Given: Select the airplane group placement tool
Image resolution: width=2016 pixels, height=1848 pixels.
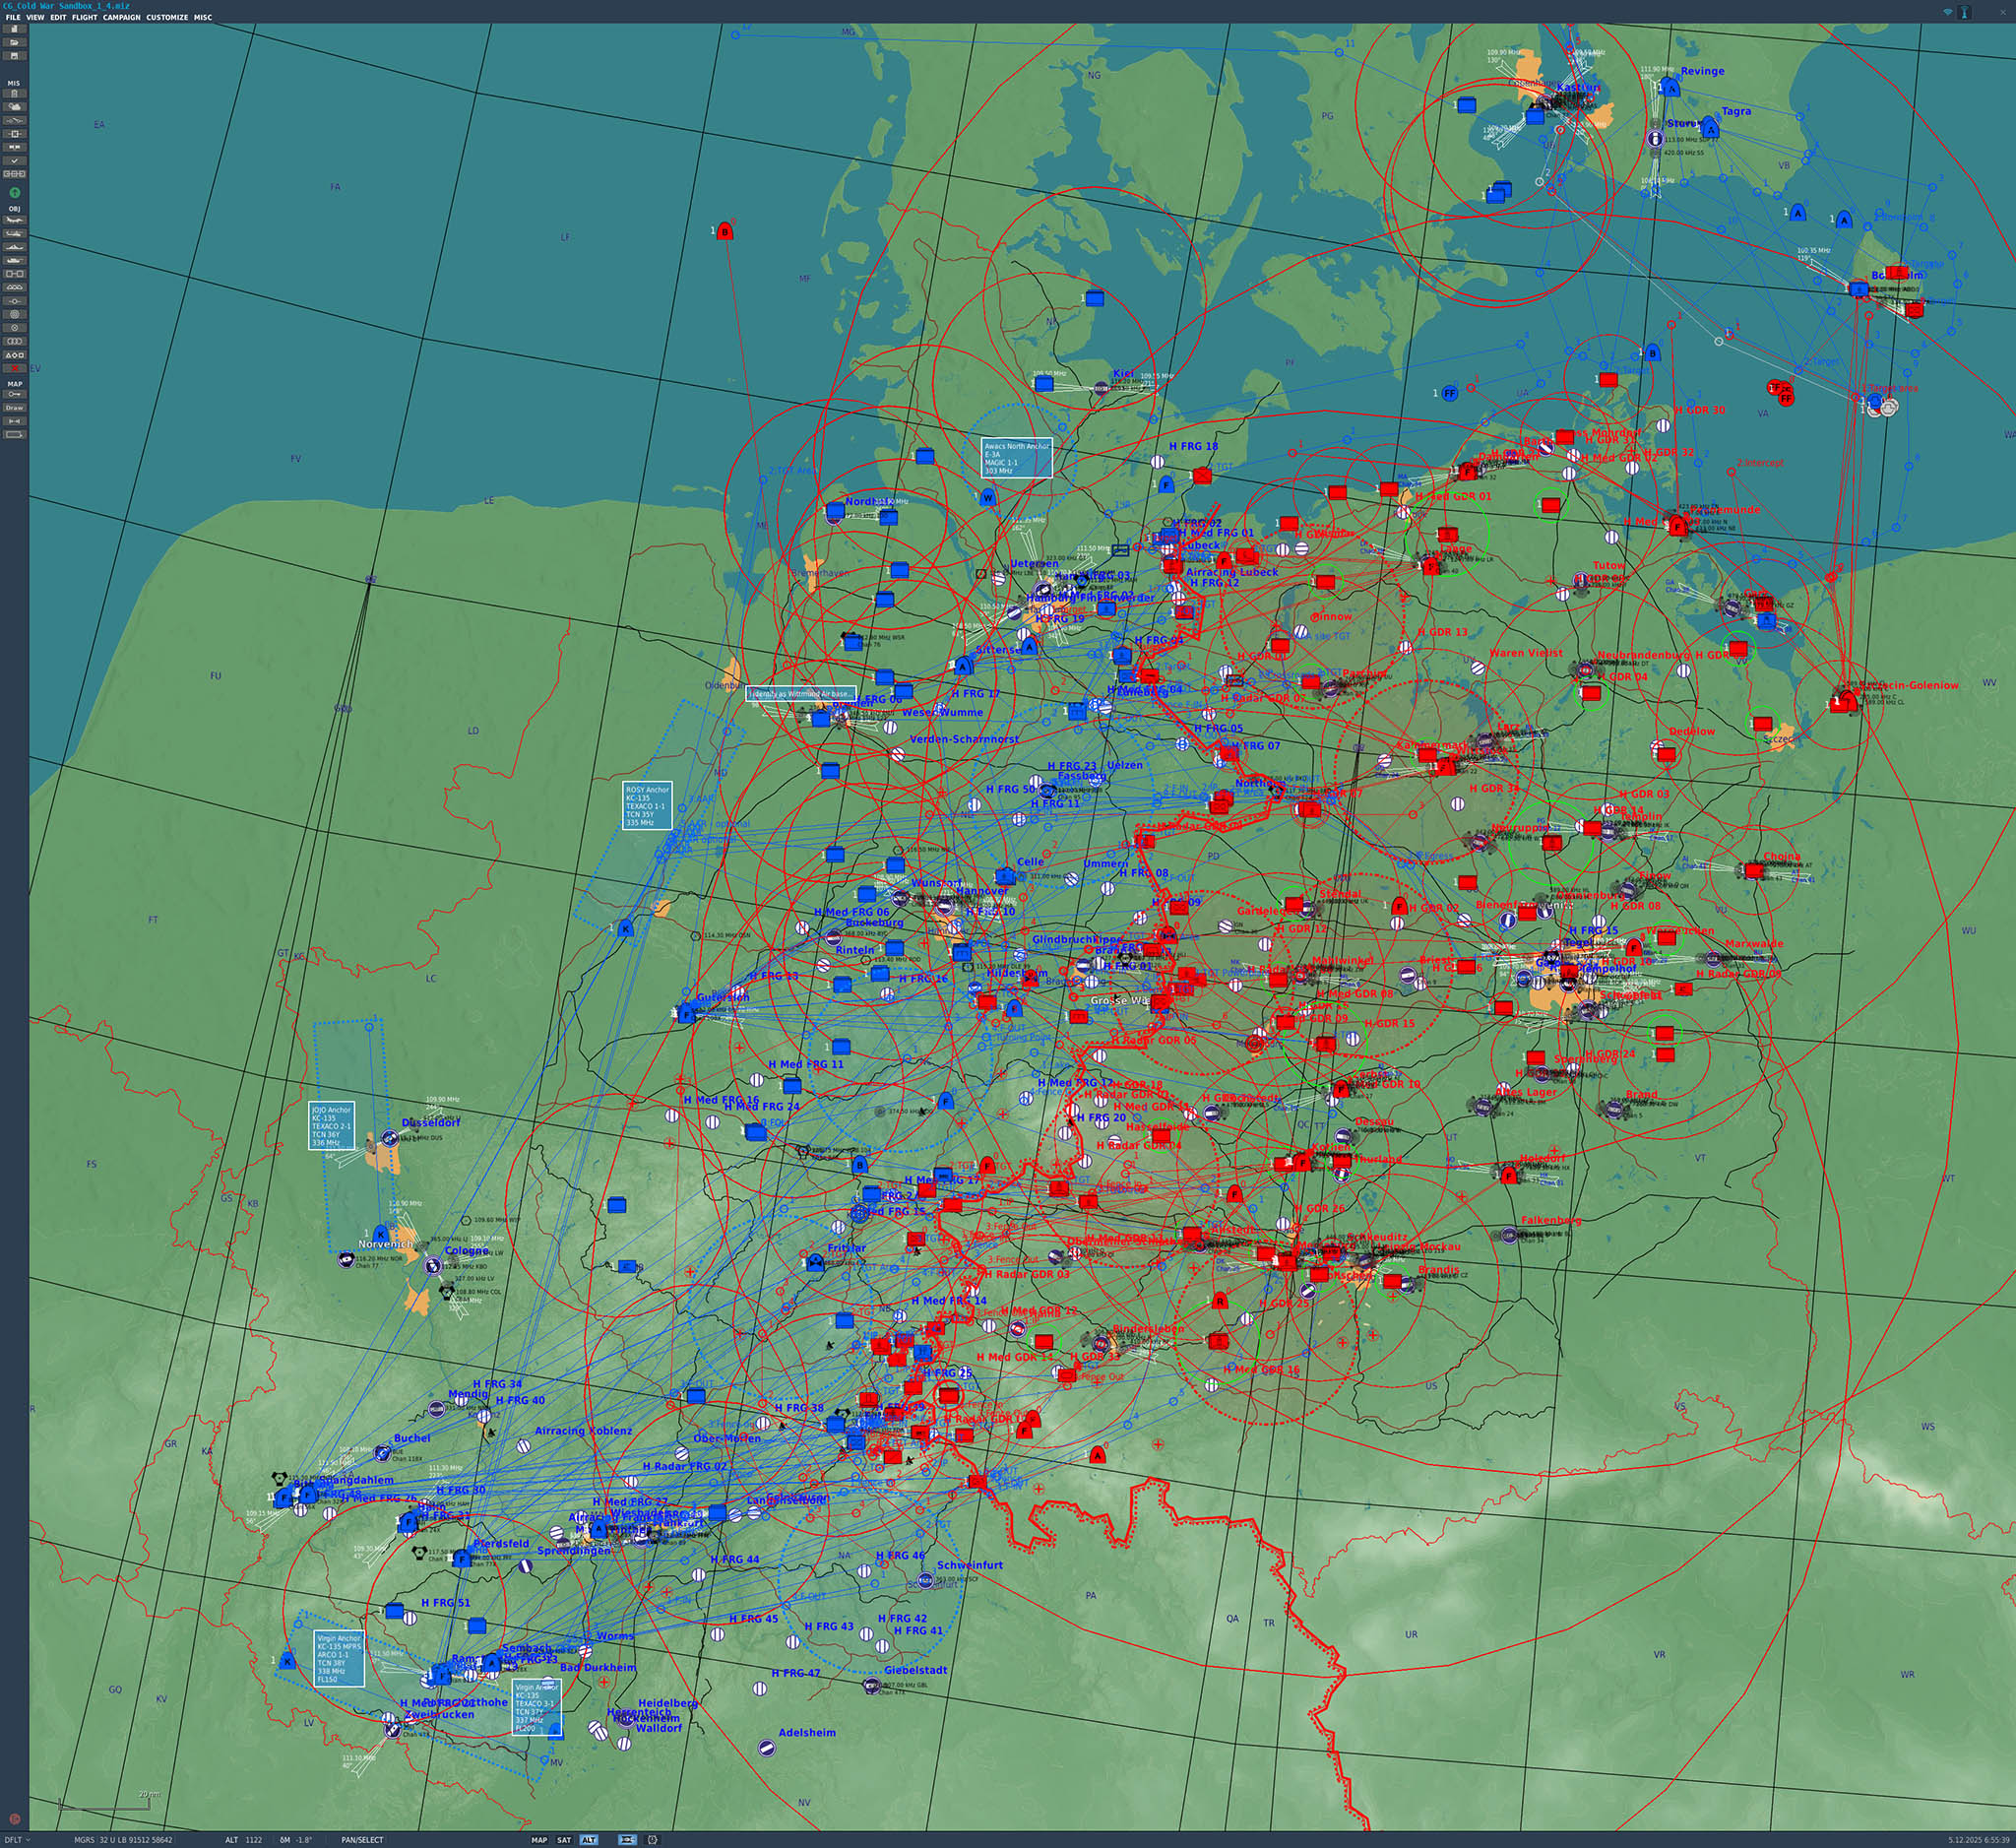Looking at the screenshot, I should pyautogui.click(x=14, y=220).
